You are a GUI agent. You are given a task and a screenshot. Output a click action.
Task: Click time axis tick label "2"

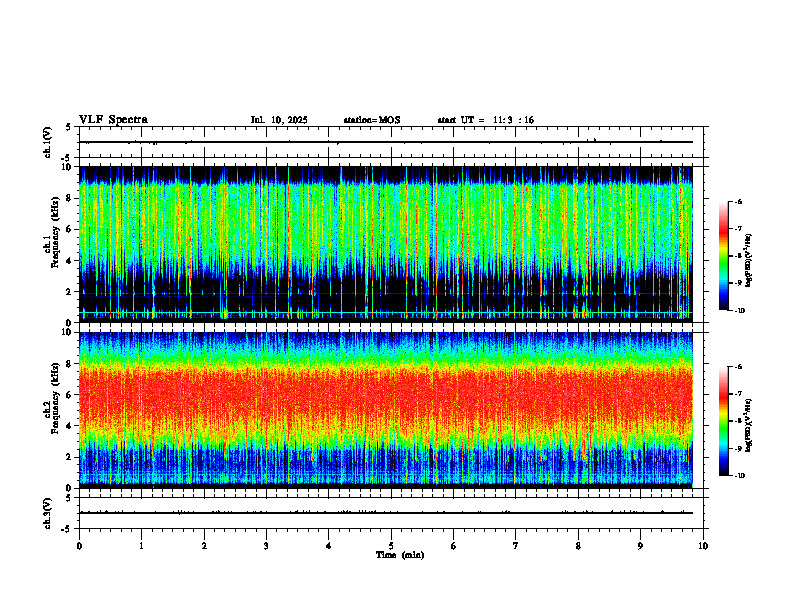point(204,546)
